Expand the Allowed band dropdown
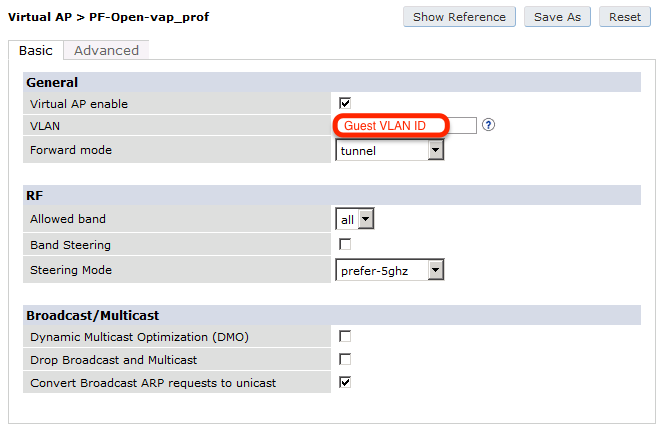The image size is (672, 437). (354, 219)
